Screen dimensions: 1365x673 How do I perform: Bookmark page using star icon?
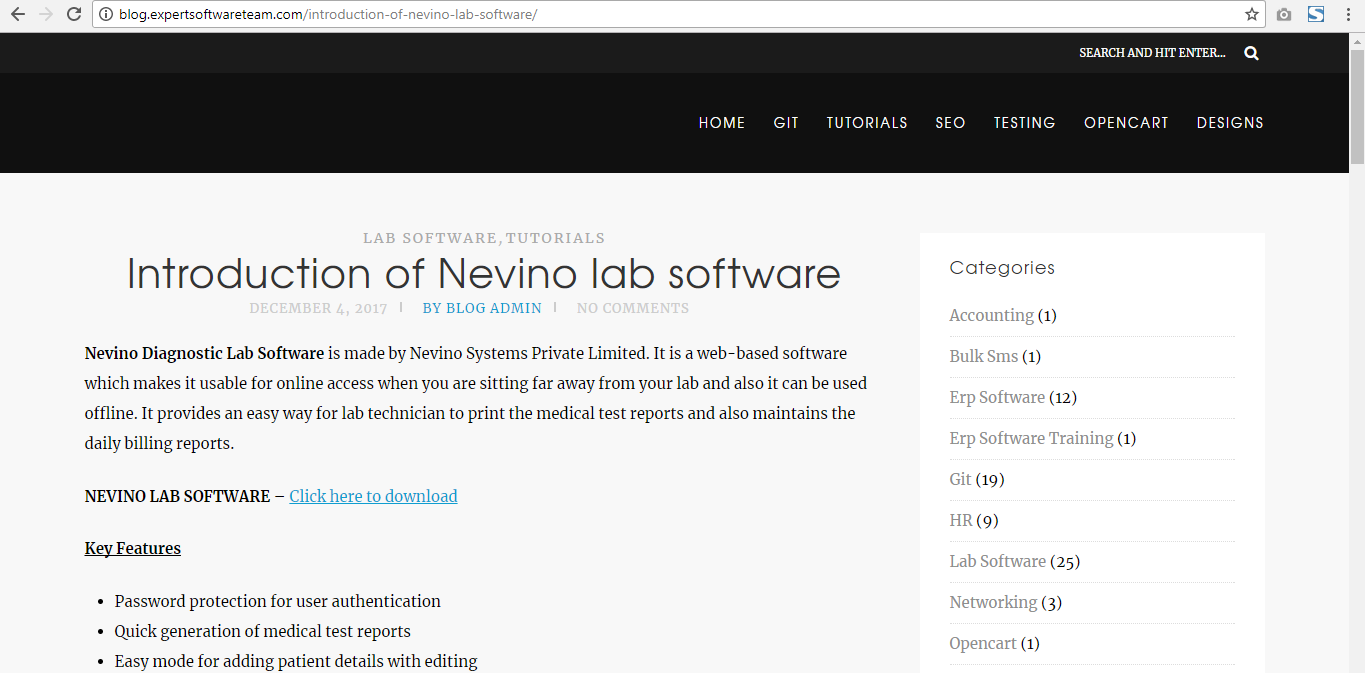(1251, 14)
